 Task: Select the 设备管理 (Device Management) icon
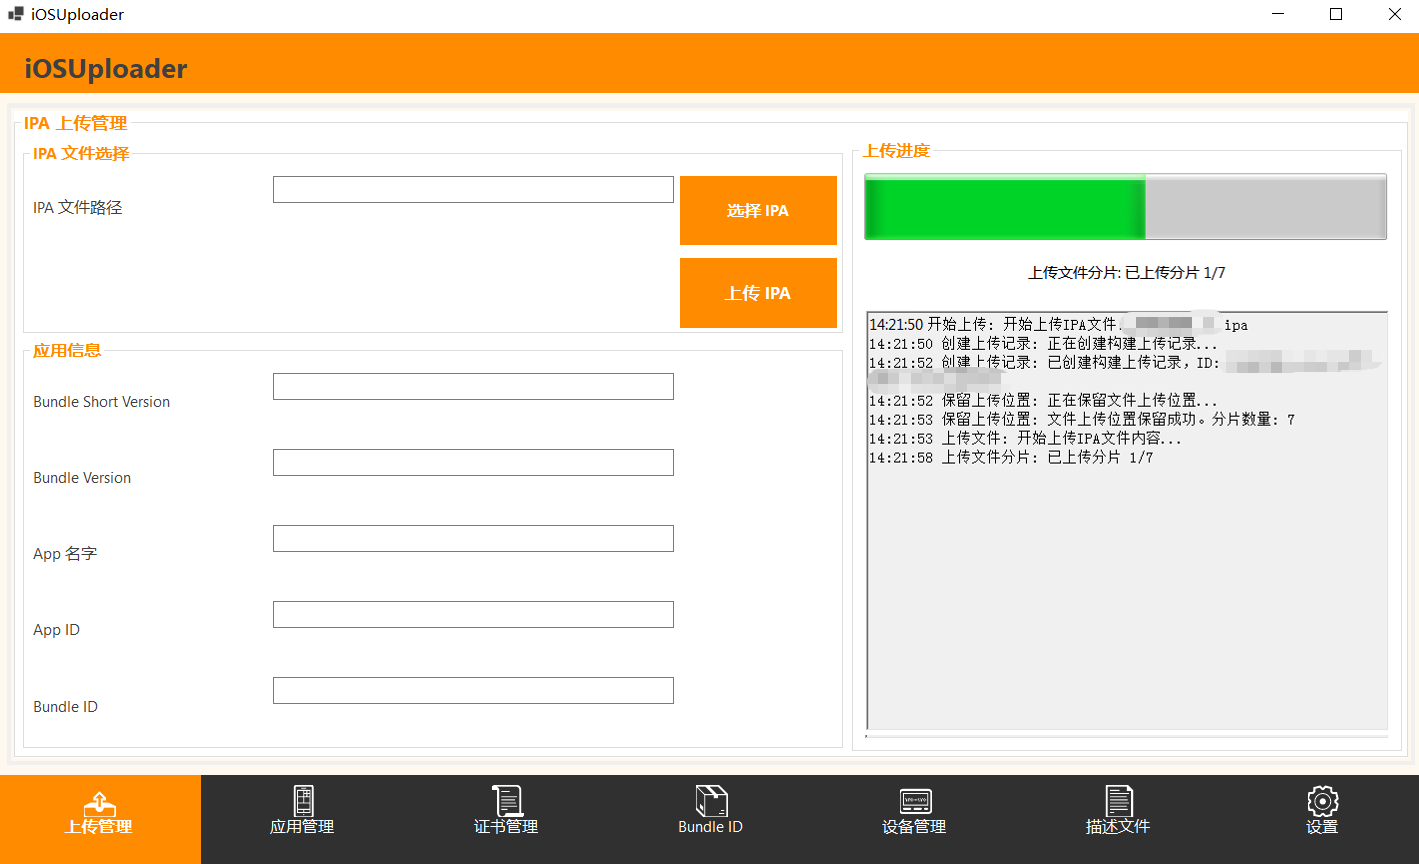coord(914,800)
